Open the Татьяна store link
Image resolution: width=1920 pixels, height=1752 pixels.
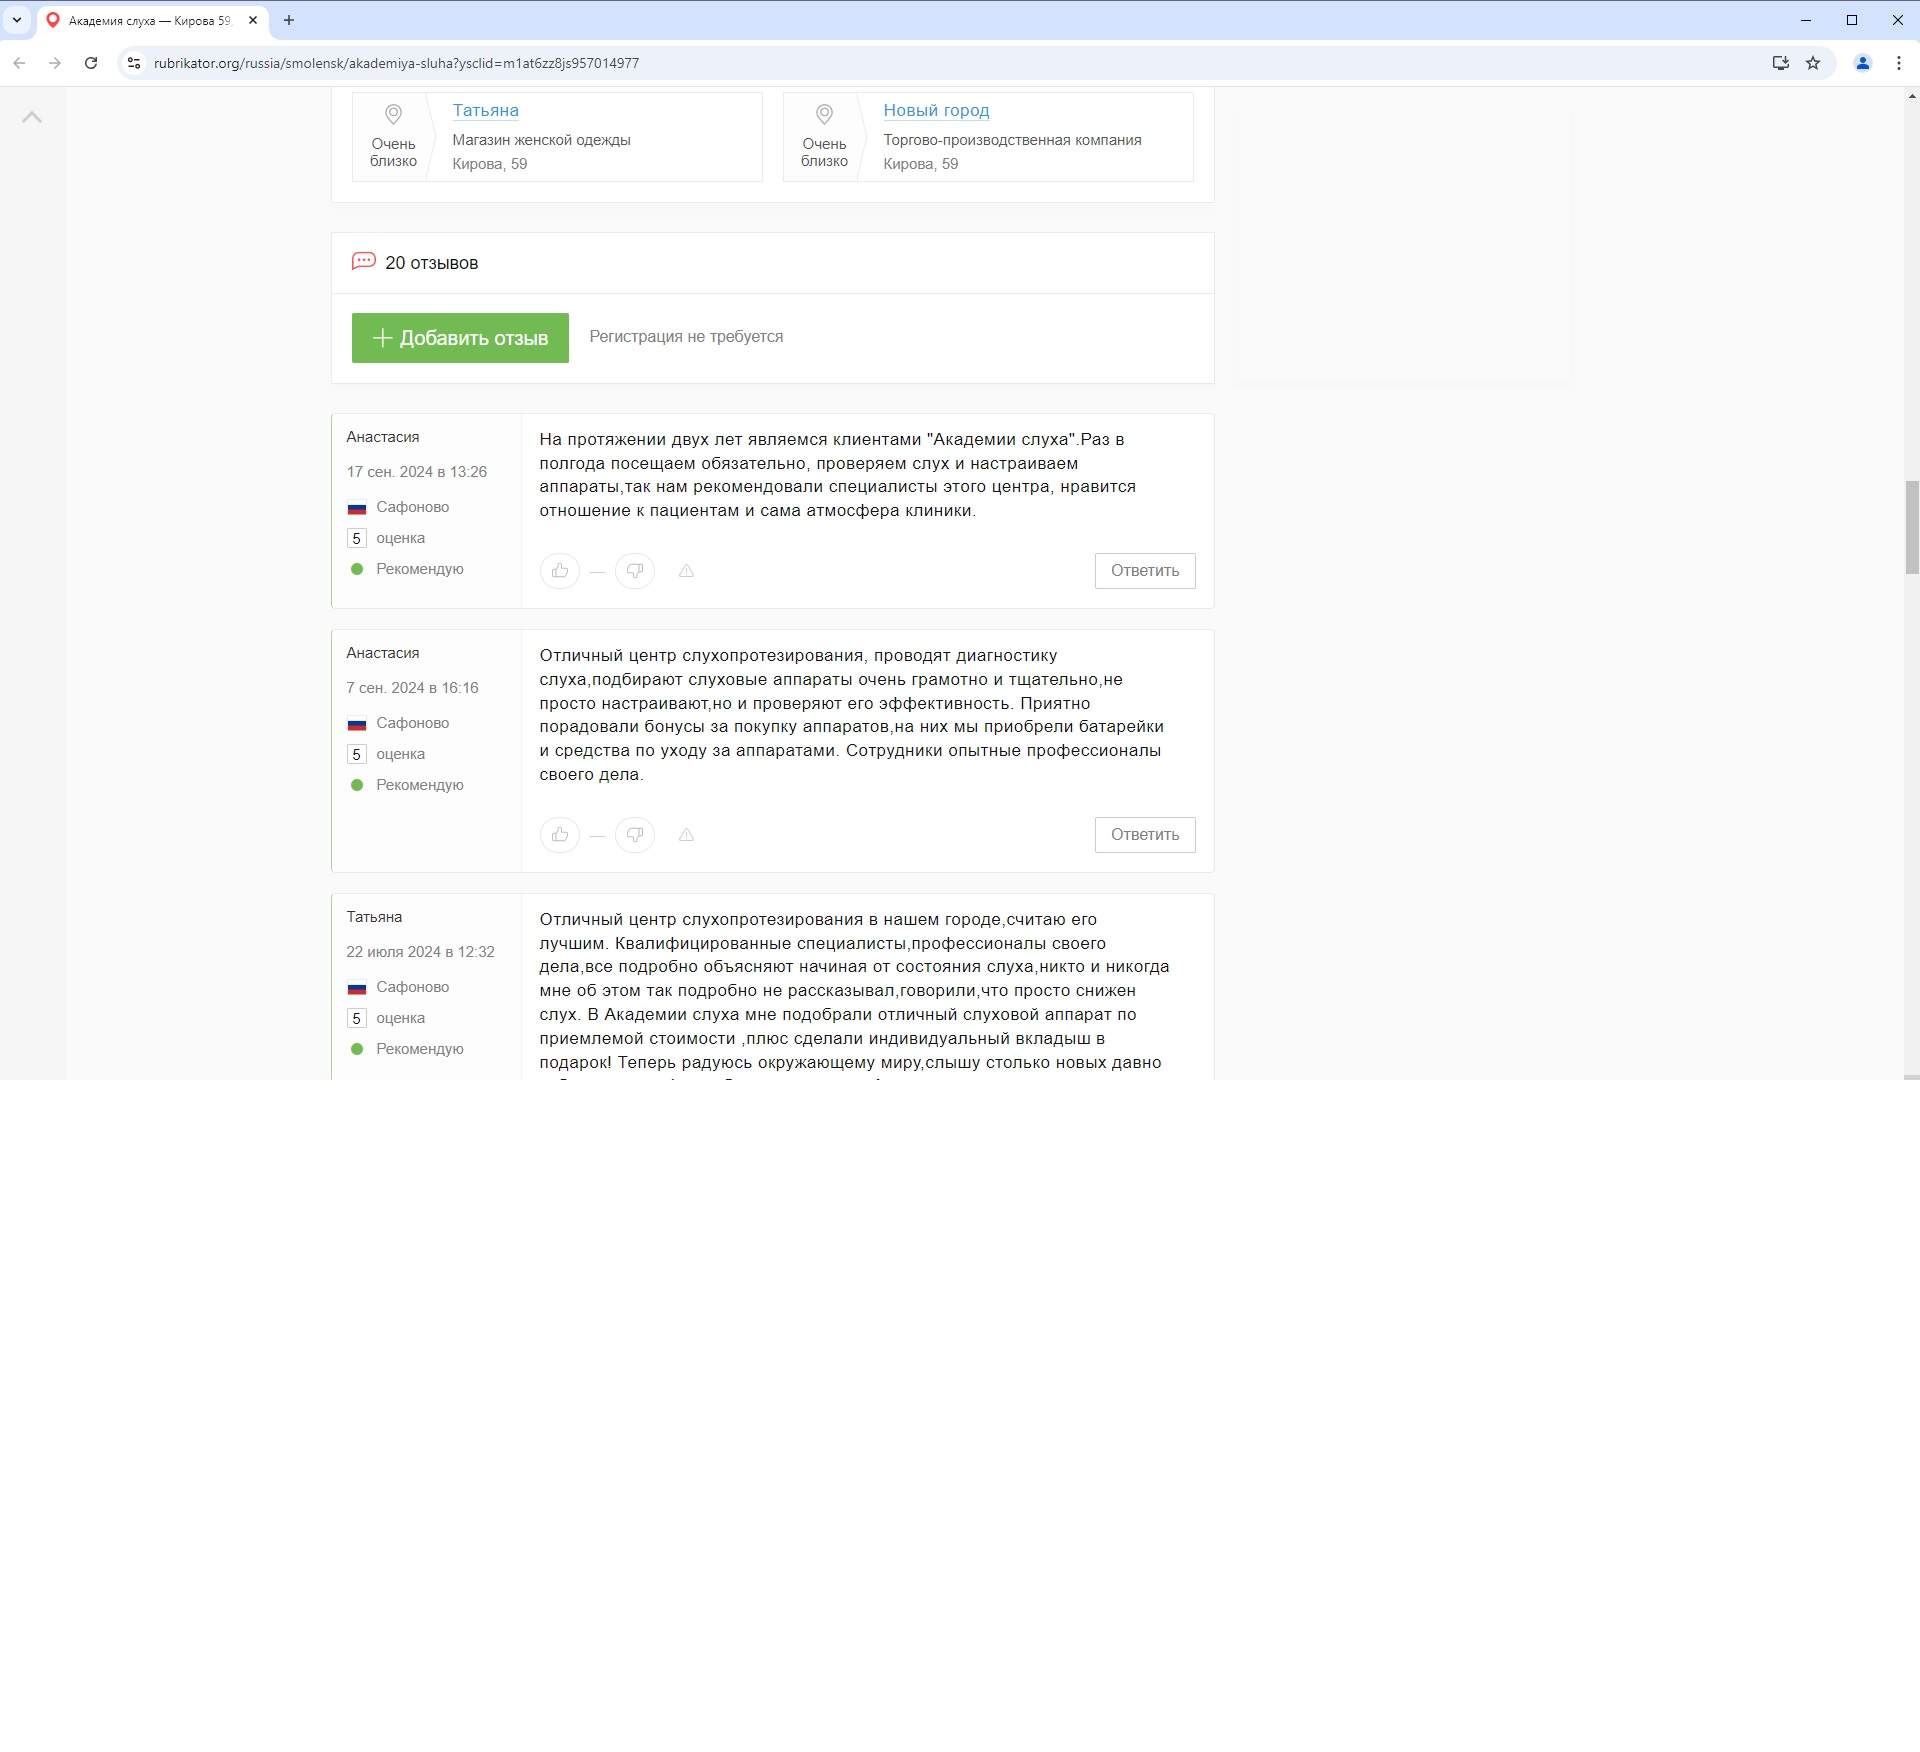pyautogui.click(x=485, y=111)
